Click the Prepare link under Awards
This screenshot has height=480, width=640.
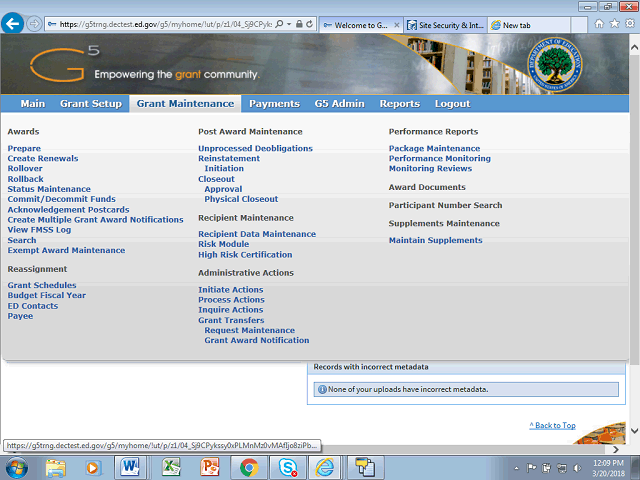(24, 149)
